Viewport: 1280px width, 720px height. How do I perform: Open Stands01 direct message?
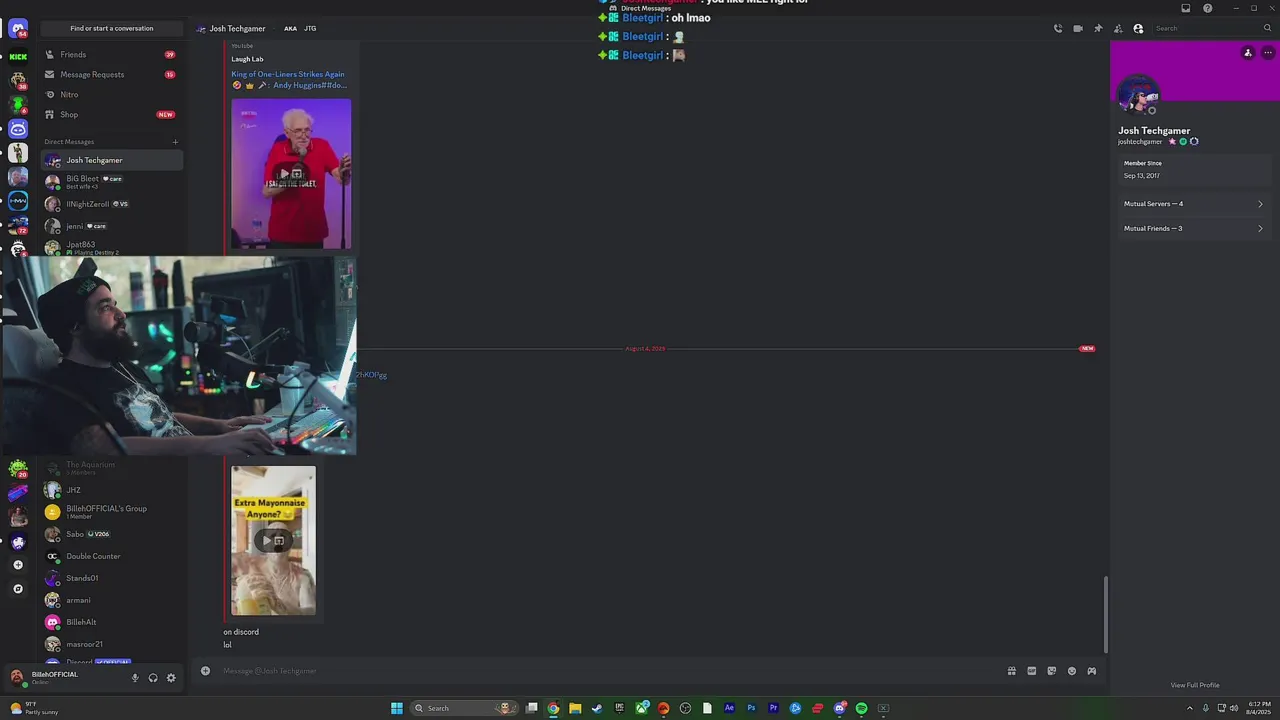(112, 578)
